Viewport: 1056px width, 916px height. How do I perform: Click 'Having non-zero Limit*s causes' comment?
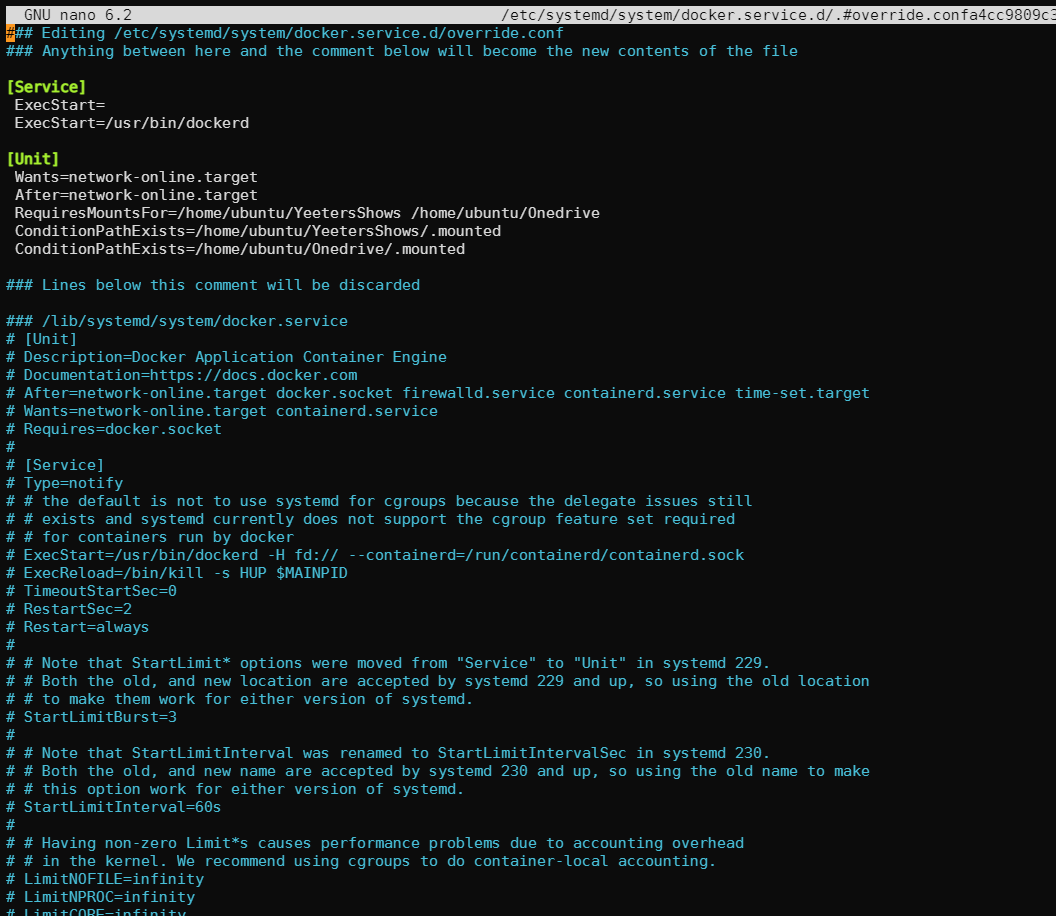click(375, 843)
